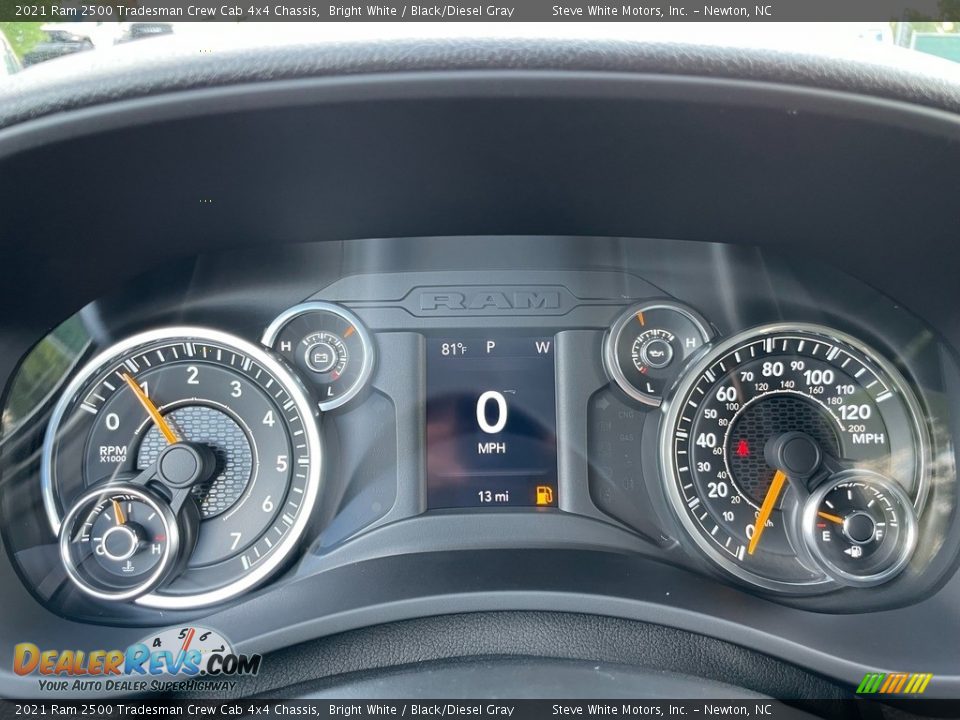Click the H marking on the voltage gauge
Image resolution: width=960 pixels, height=720 pixels.
click(285, 347)
